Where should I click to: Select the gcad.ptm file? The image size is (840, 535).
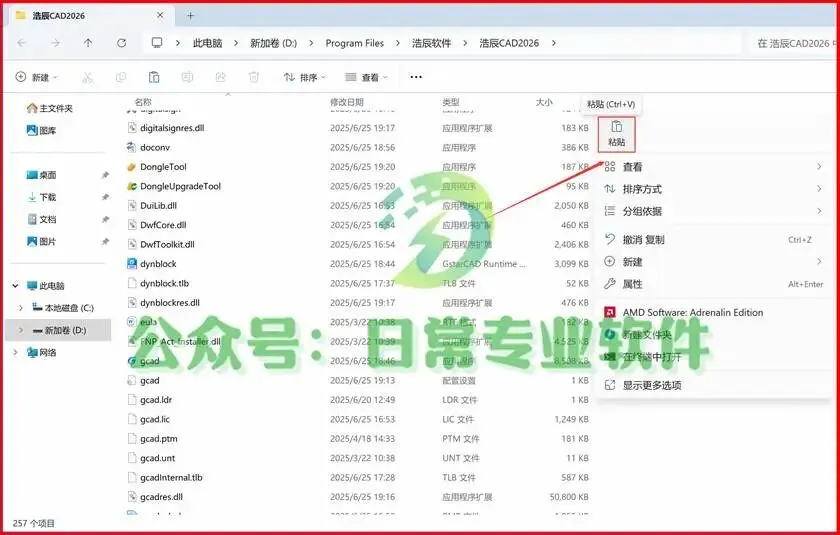159,439
